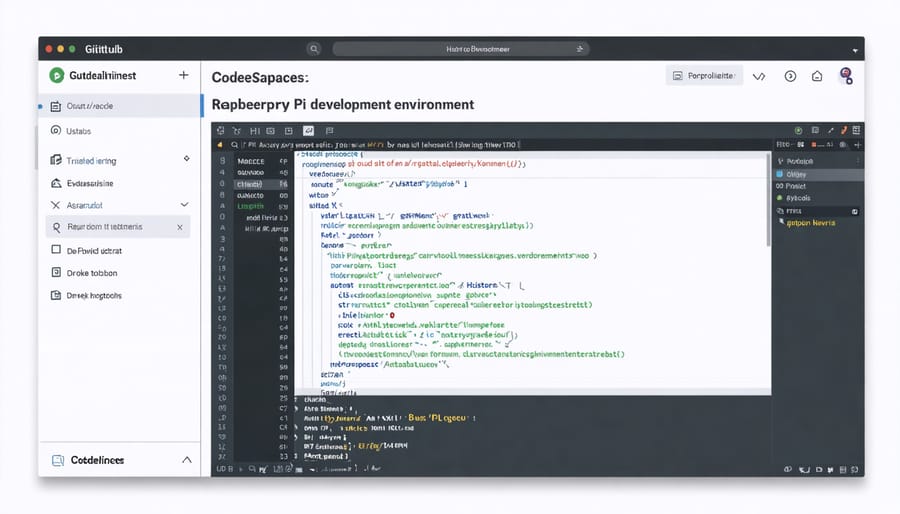900x514 pixels.
Task: Click the fourth boxed icon in editor toolbar
Action: [271, 131]
